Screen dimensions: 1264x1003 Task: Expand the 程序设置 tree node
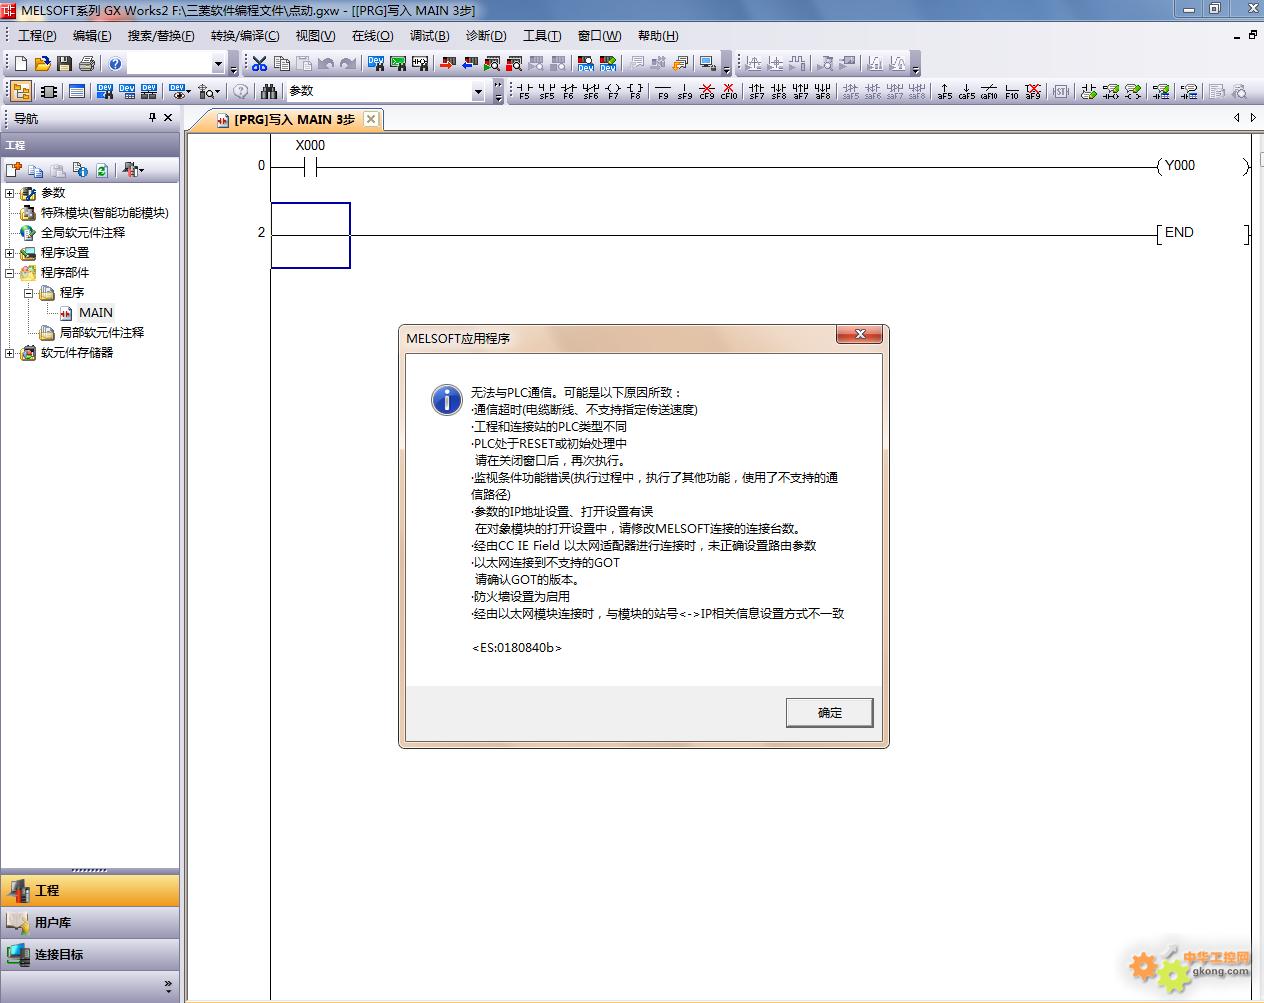[10, 253]
